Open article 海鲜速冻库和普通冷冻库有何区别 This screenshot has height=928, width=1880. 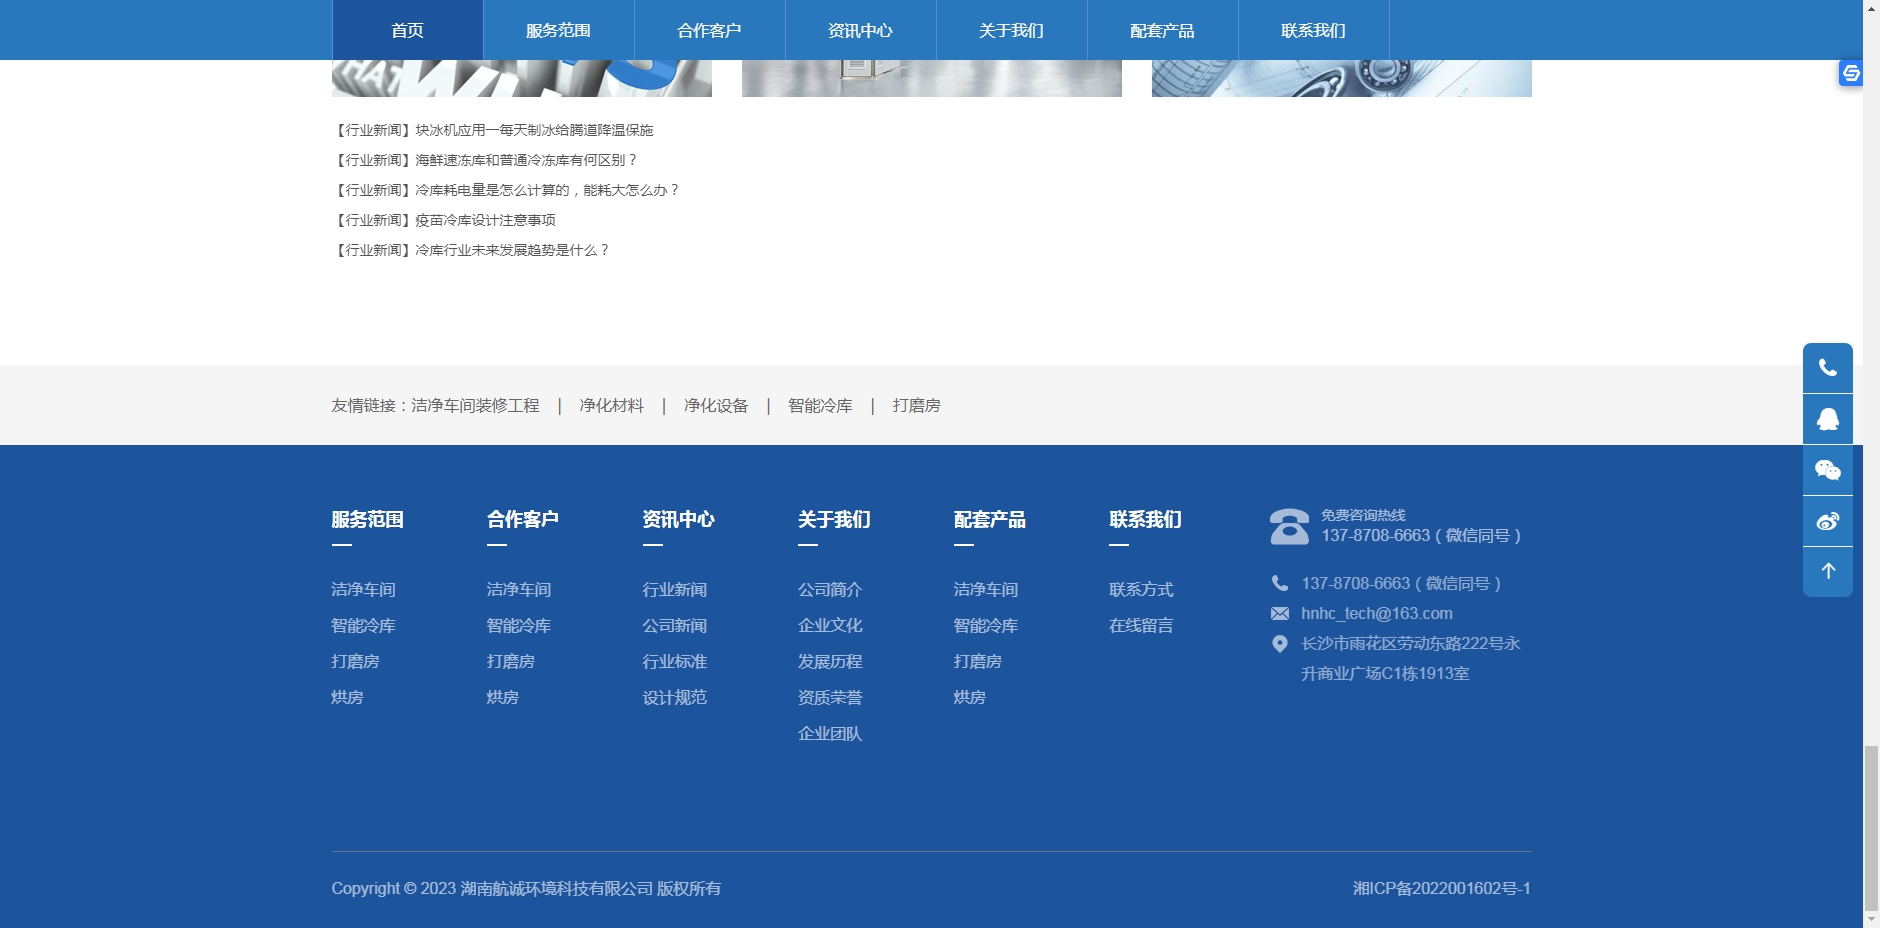pyautogui.click(x=525, y=160)
